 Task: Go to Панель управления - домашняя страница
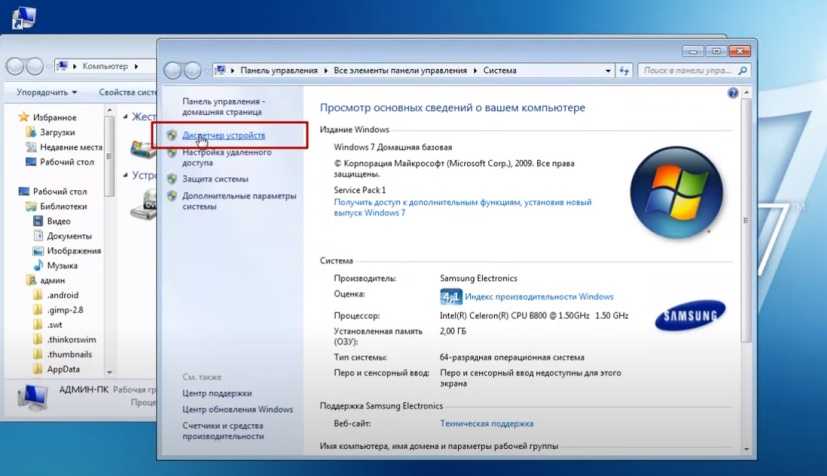[x=224, y=106]
